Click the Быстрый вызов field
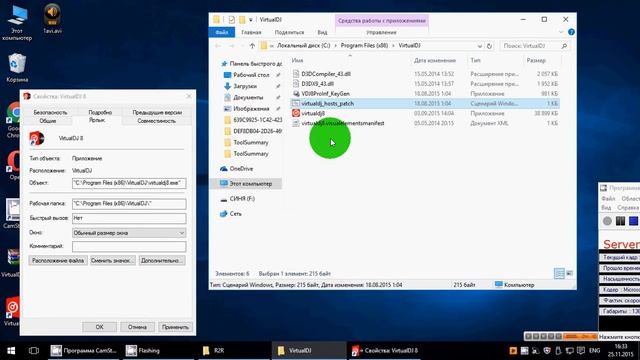640x360 pixels. 129,218
